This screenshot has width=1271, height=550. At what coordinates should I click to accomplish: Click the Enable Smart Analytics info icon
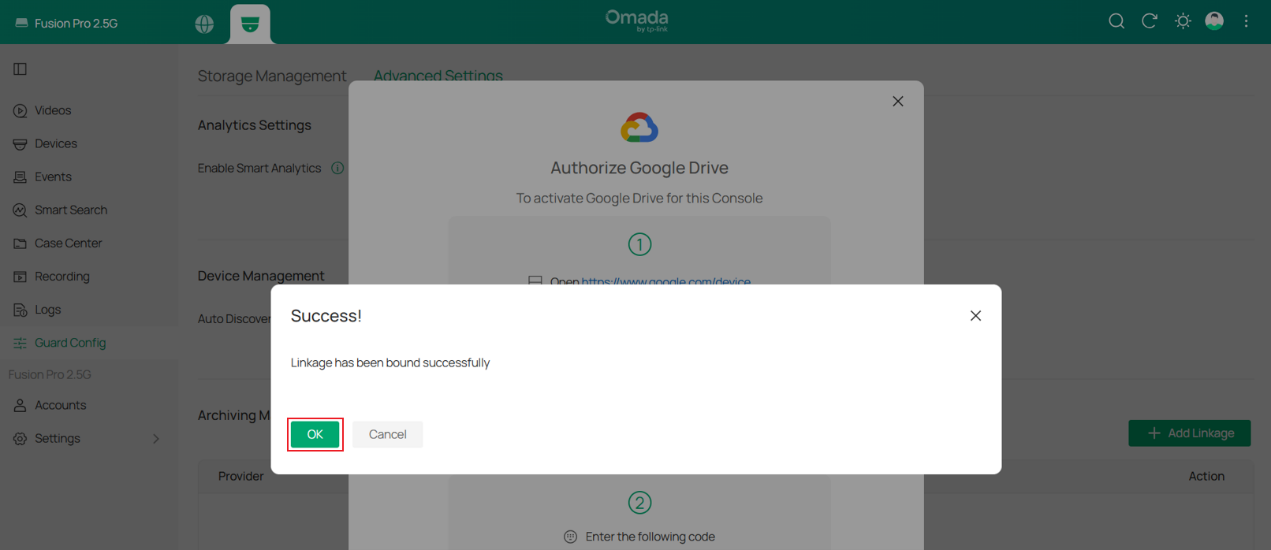pyautogui.click(x=337, y=168)
